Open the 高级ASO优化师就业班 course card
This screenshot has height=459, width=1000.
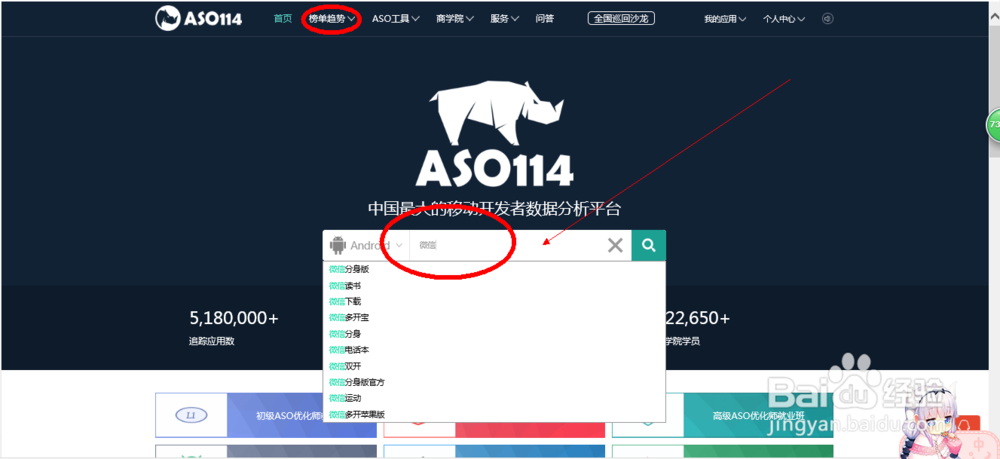[x=723, y=415]
